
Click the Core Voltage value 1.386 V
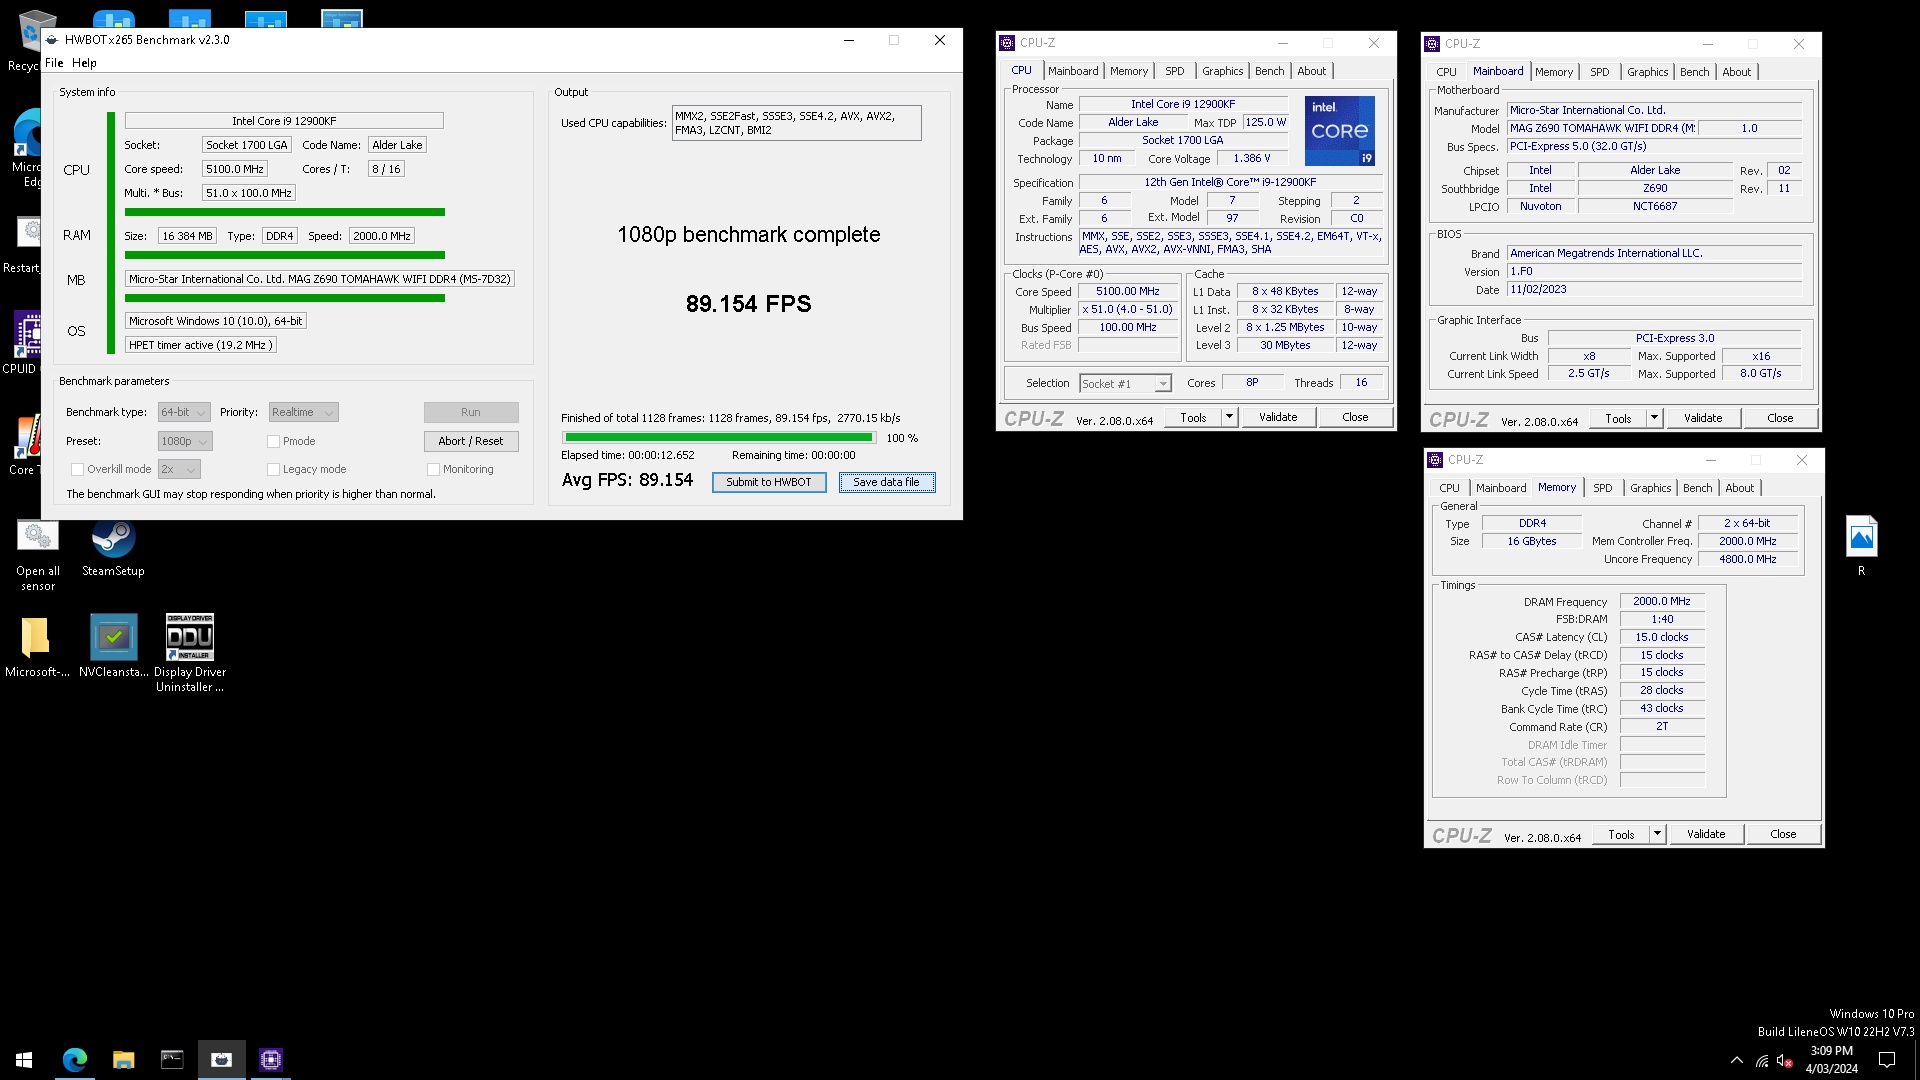(x=1251, y=158)
